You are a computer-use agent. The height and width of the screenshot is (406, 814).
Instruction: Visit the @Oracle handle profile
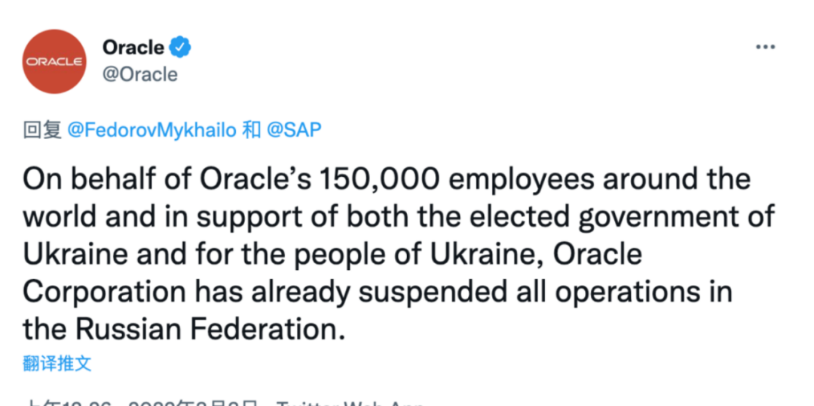(140, 75)
